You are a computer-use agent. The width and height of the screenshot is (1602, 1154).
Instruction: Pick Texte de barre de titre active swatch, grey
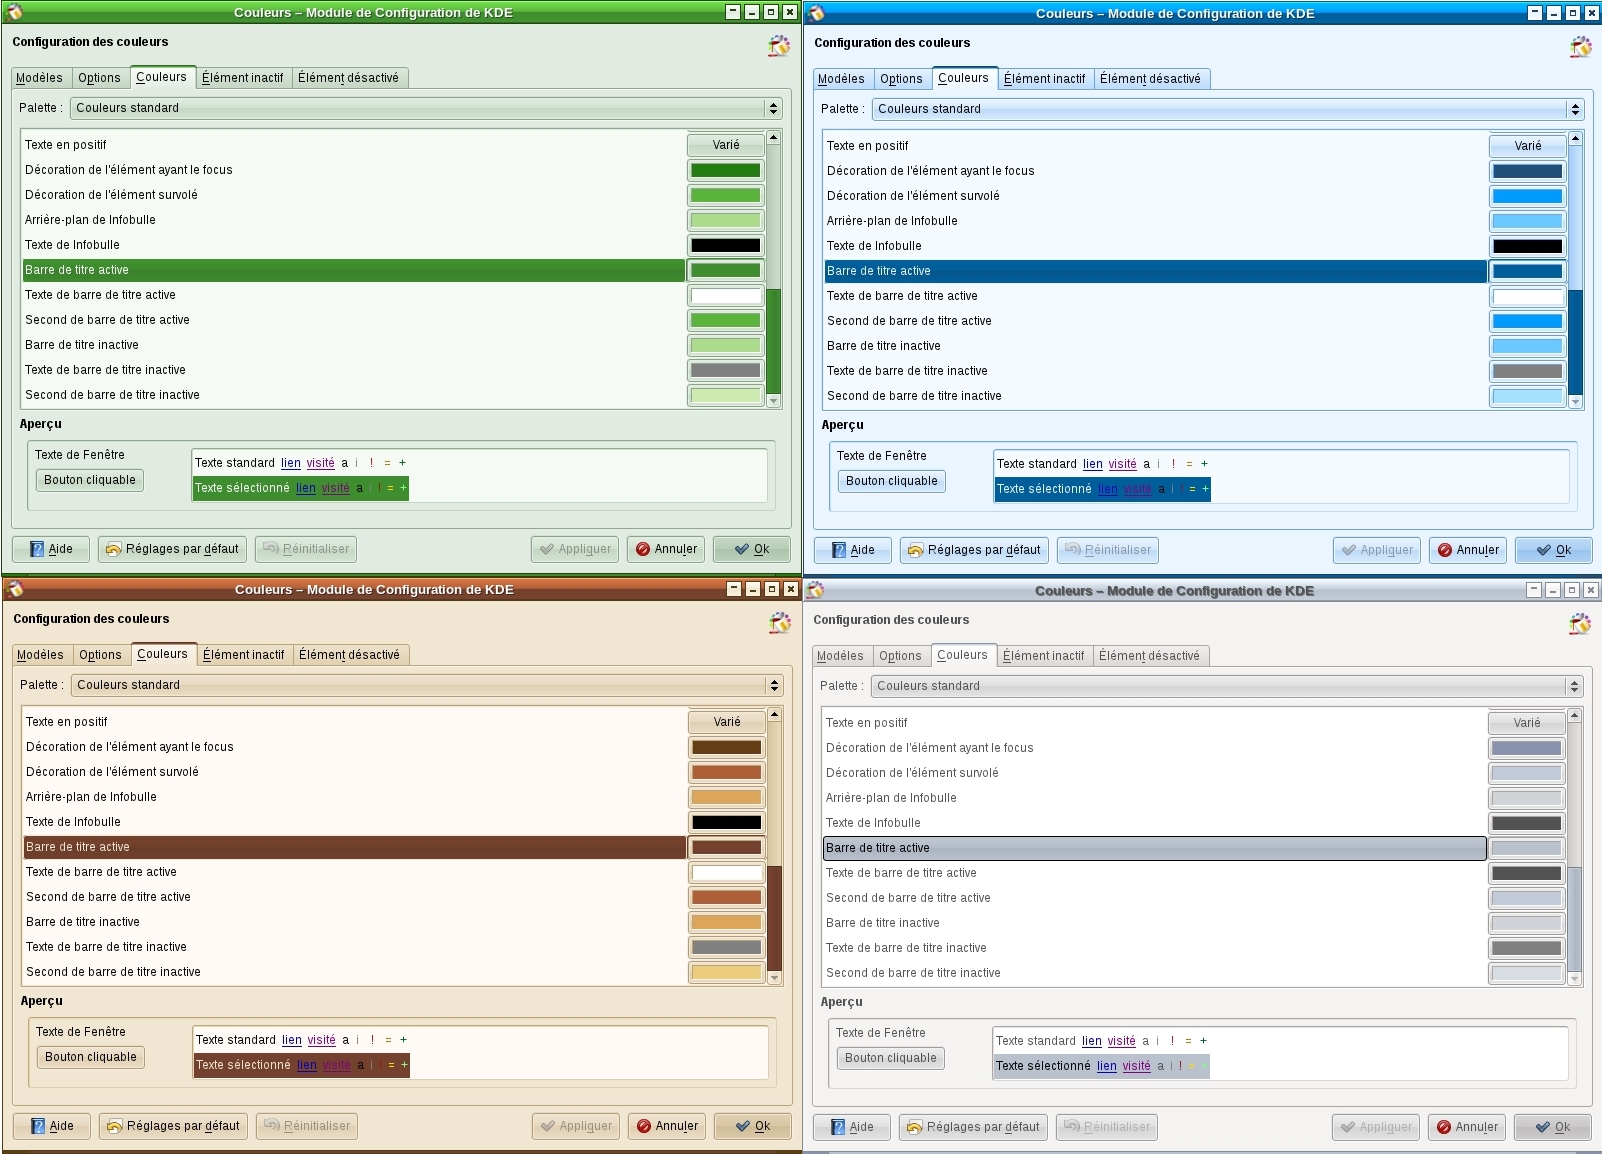[1527, 873]
